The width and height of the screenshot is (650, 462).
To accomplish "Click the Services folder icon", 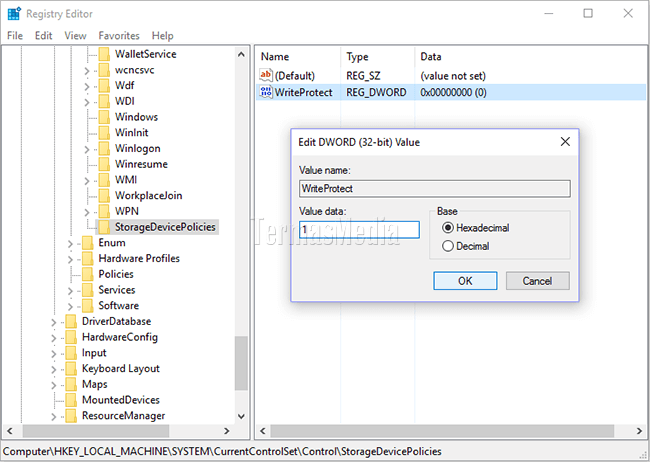I will pos(87,290).
